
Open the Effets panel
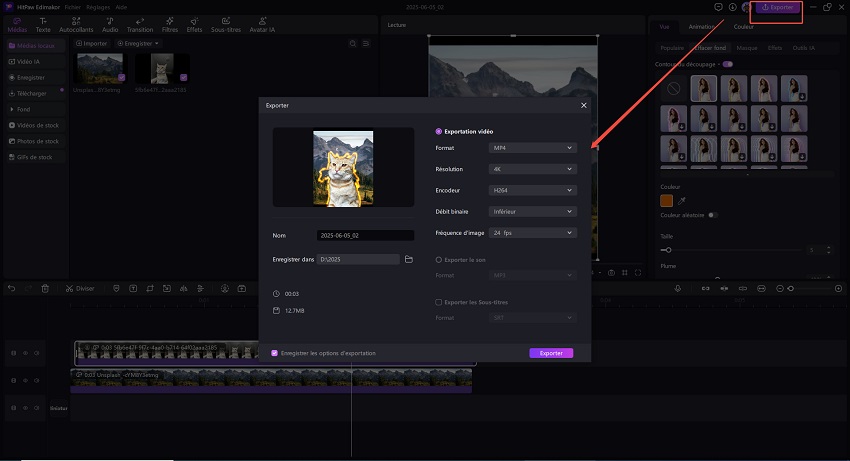[x=194, y=25]
